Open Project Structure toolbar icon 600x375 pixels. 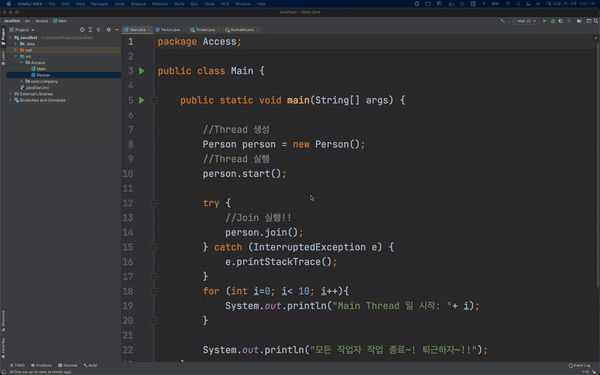click(x=579, y=21)
